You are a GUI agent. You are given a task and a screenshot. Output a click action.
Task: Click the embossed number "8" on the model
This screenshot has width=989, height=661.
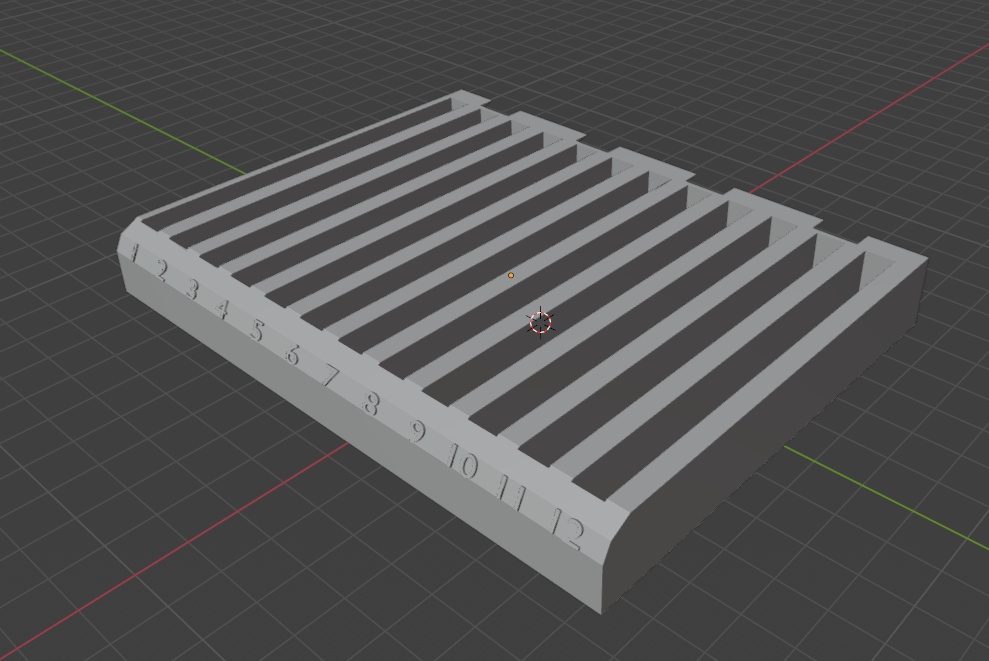point(372,403)
